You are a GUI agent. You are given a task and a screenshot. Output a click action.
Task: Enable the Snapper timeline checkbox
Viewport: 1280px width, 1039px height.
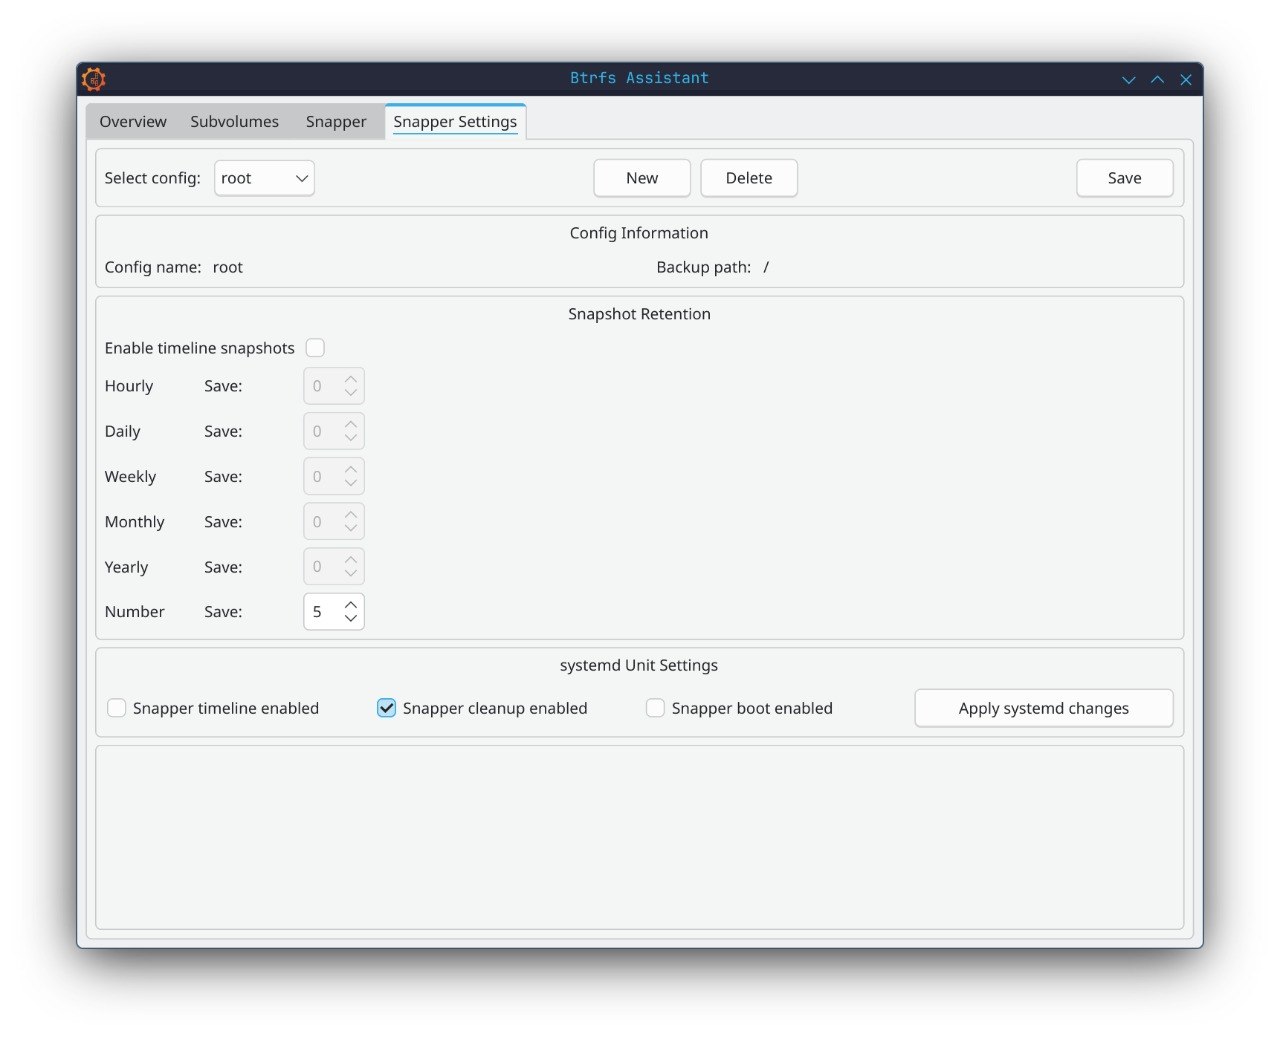click(x=117, y=708)
